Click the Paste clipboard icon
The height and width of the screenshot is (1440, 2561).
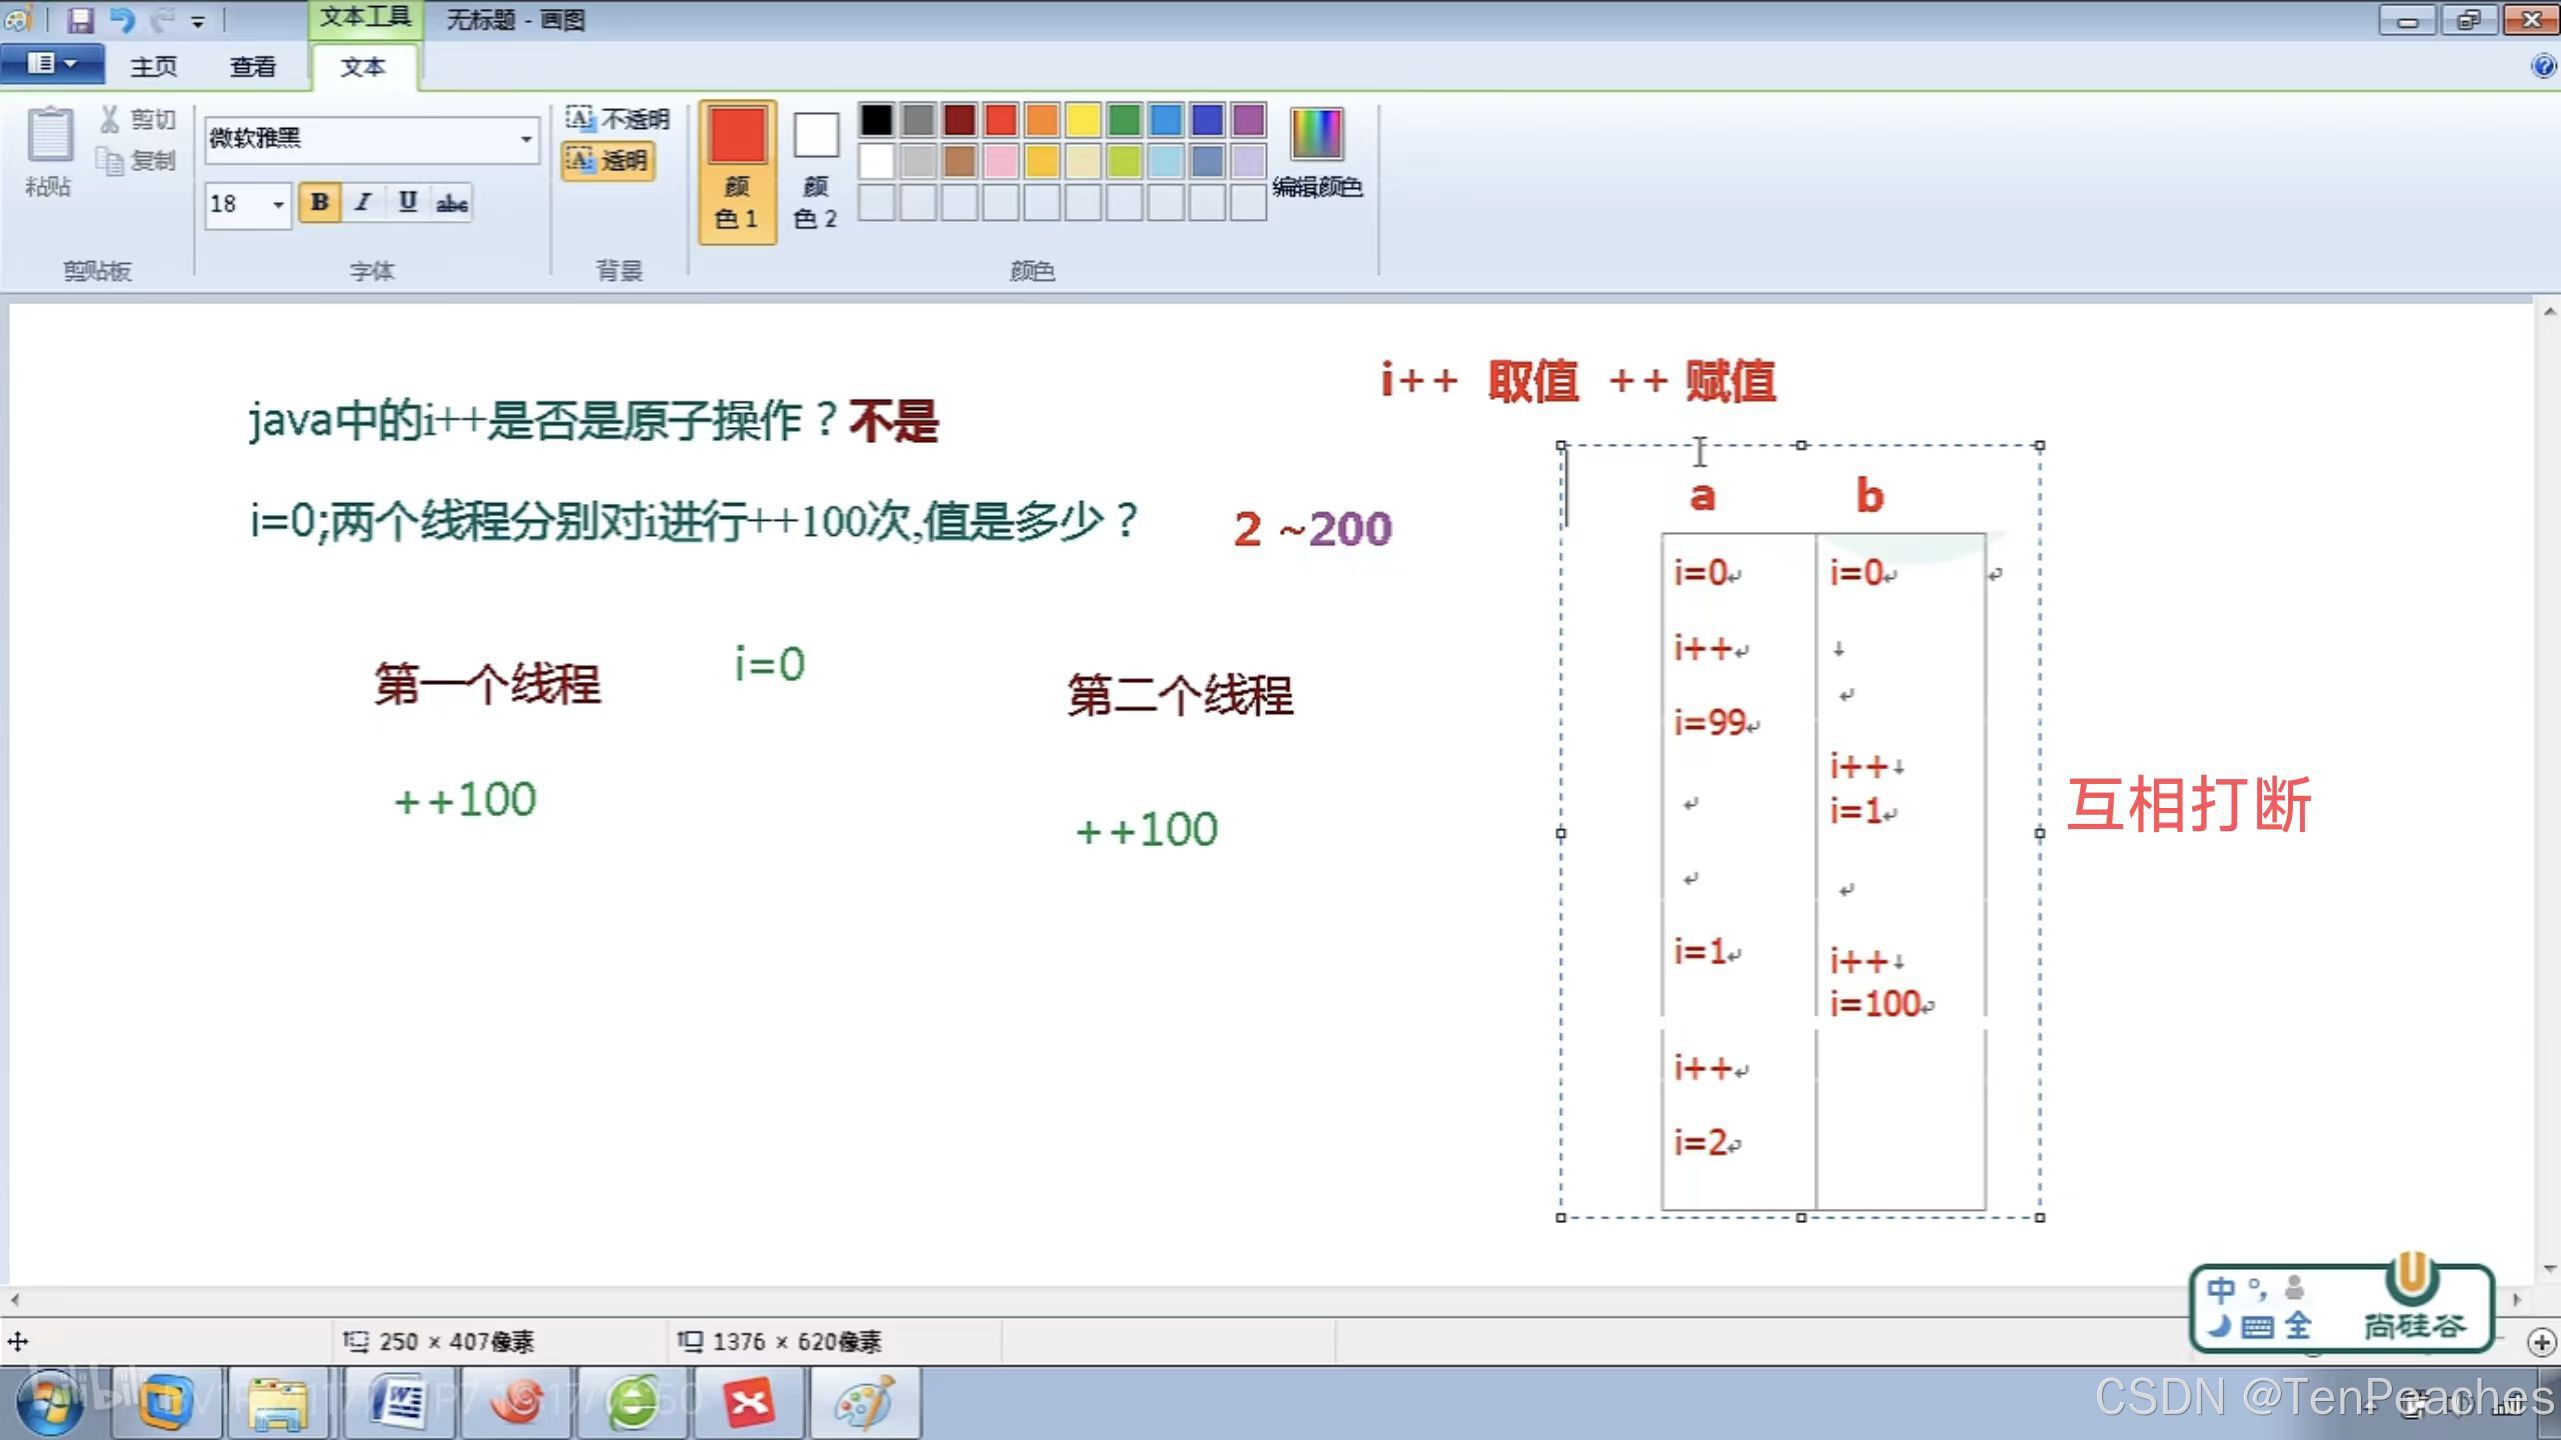[49, 134]
